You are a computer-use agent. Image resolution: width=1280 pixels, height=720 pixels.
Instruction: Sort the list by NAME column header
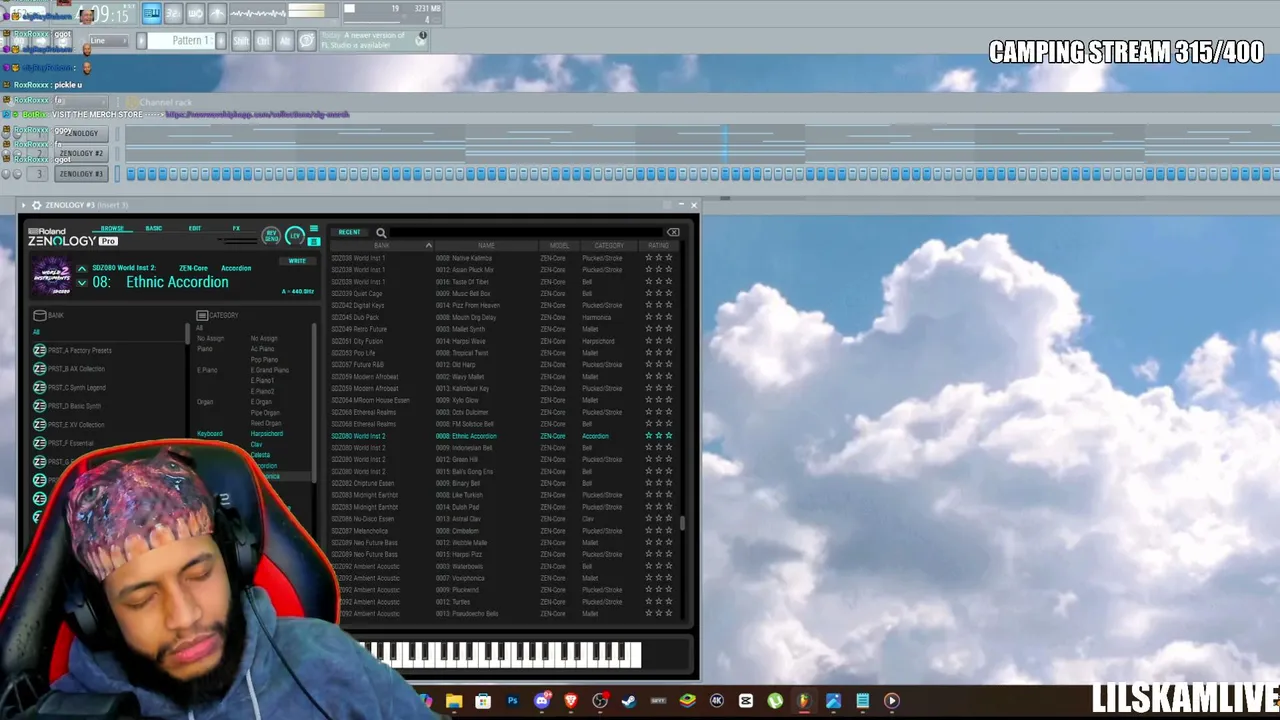coord(486,246)
